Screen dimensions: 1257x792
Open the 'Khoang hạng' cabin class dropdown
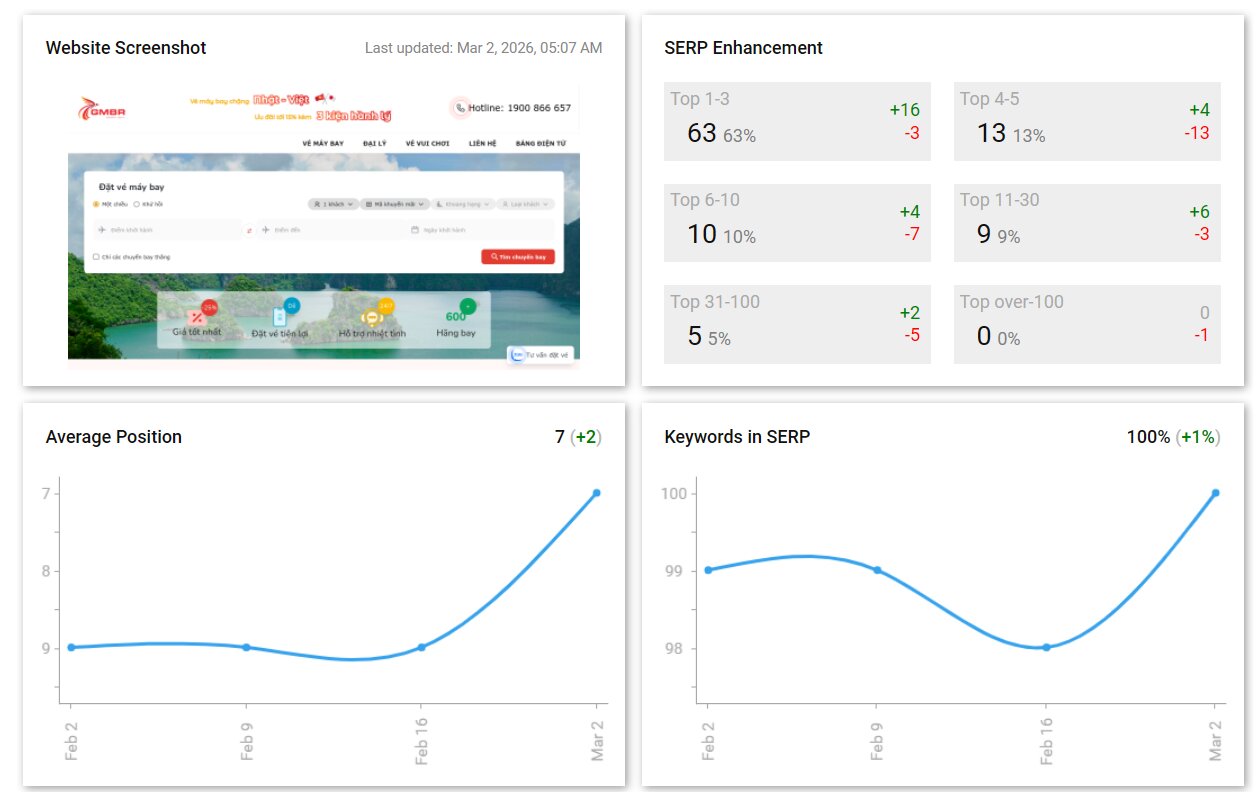464,204
